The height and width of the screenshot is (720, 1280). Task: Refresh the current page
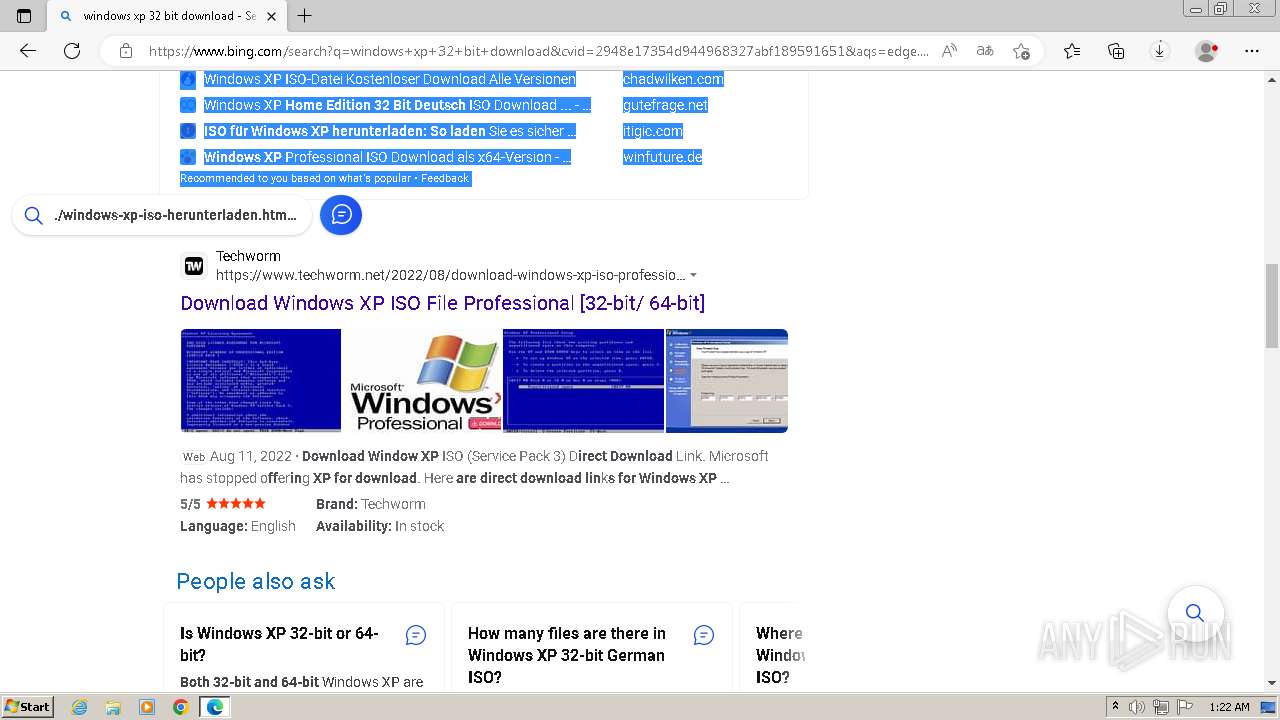[72, 51]
